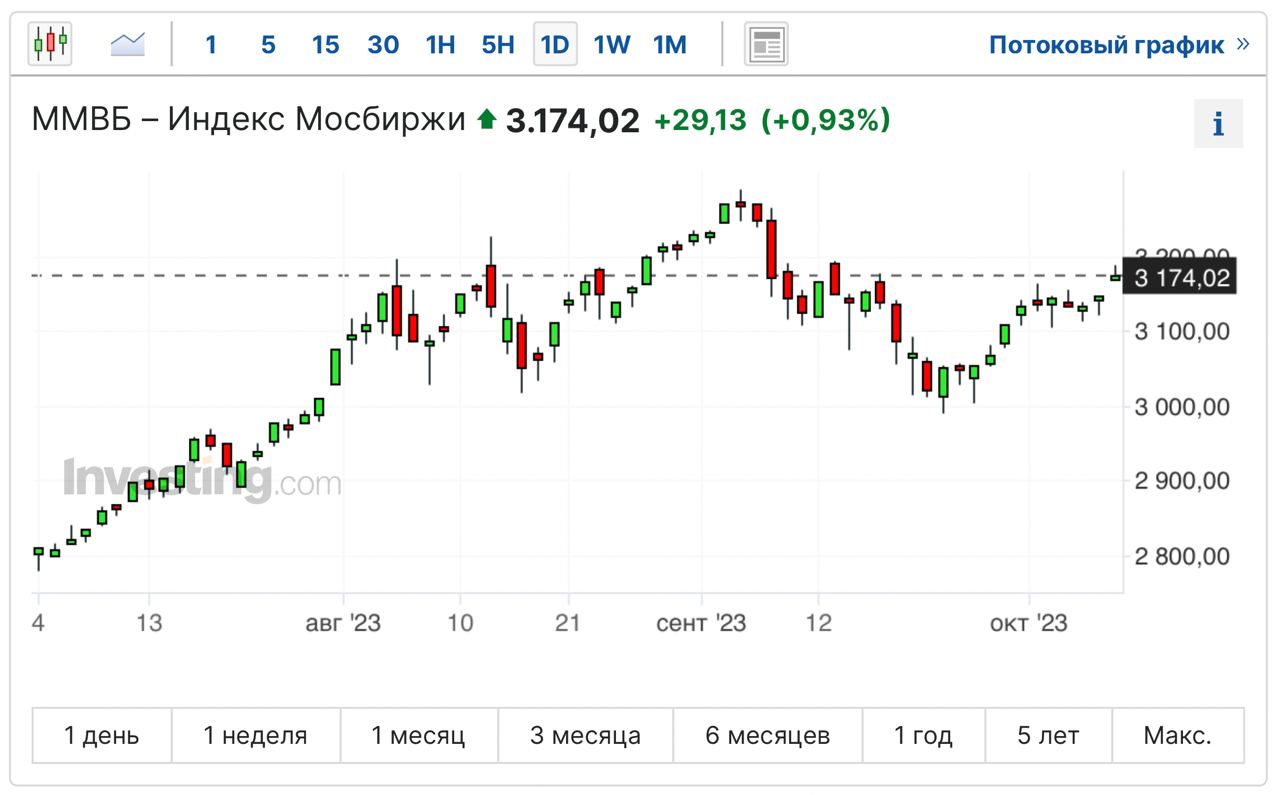Click the ММВБ – Индекс Мосбиржи title
This screenshot has width=1280, height=795.
coord(249,120)
